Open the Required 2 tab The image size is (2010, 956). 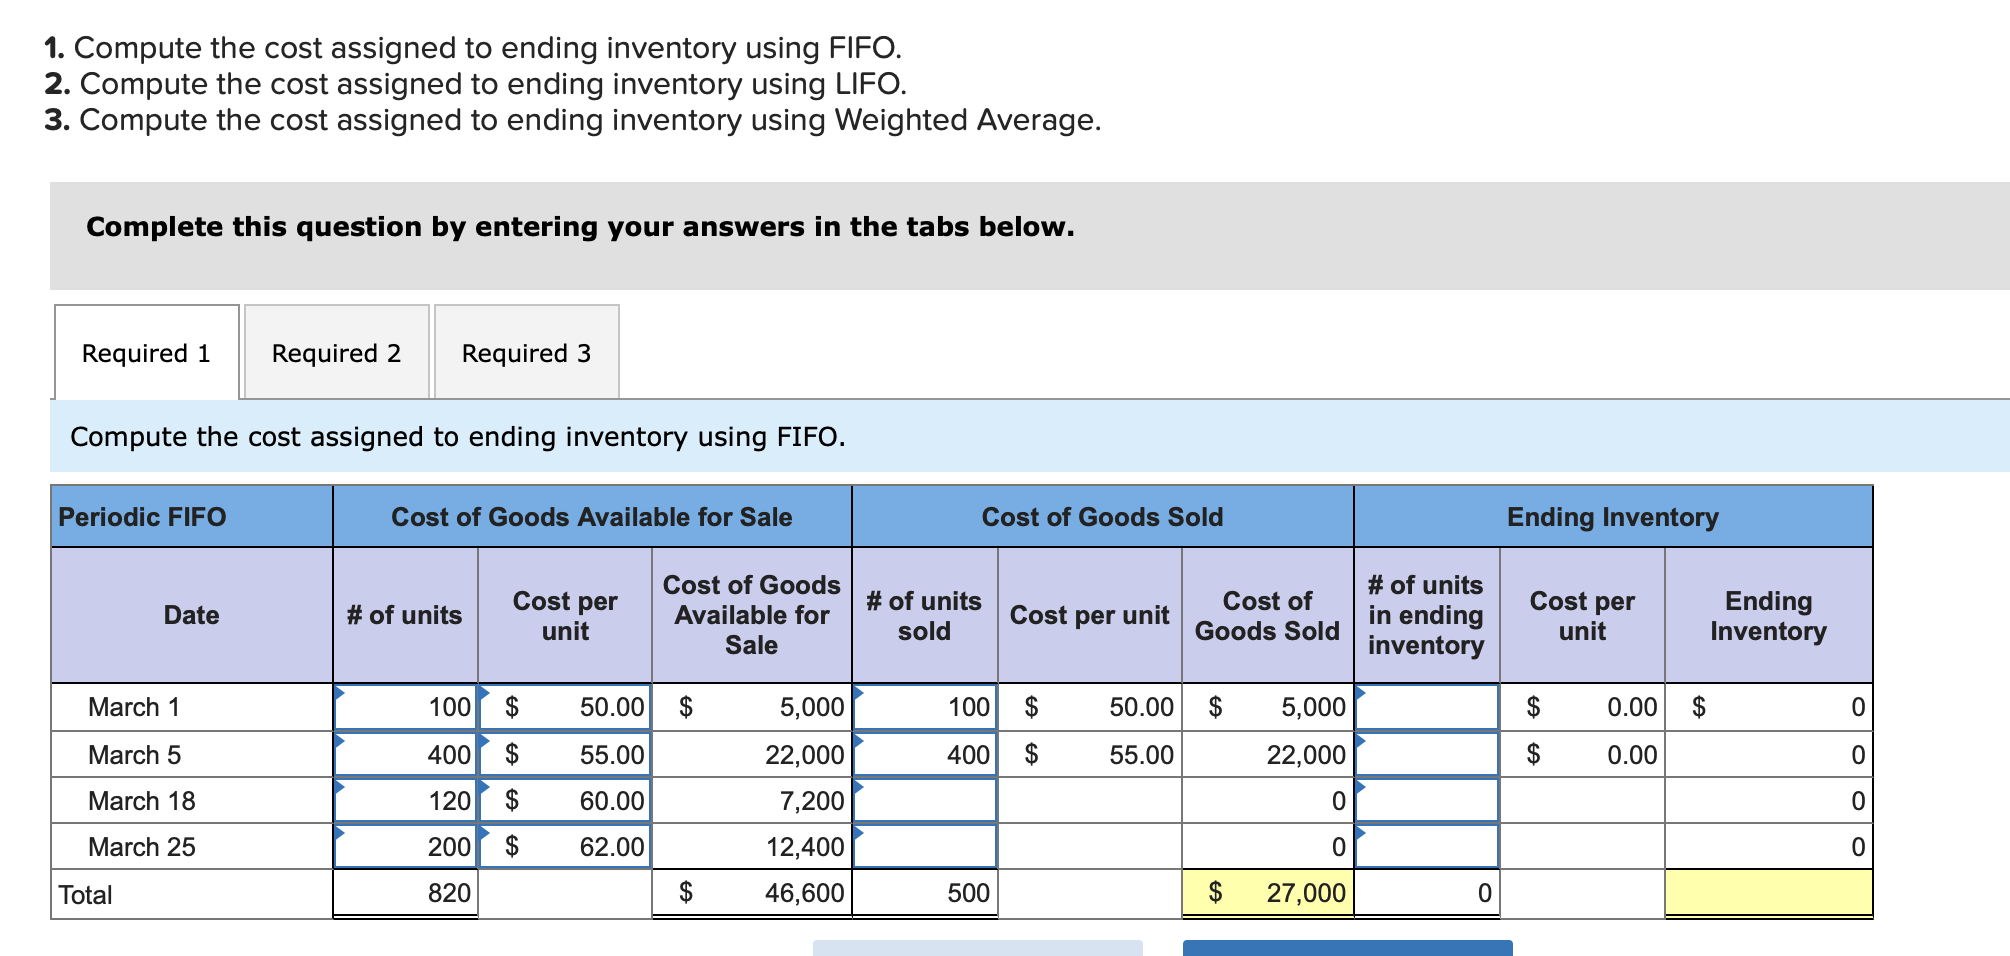[x=337, y=352]
